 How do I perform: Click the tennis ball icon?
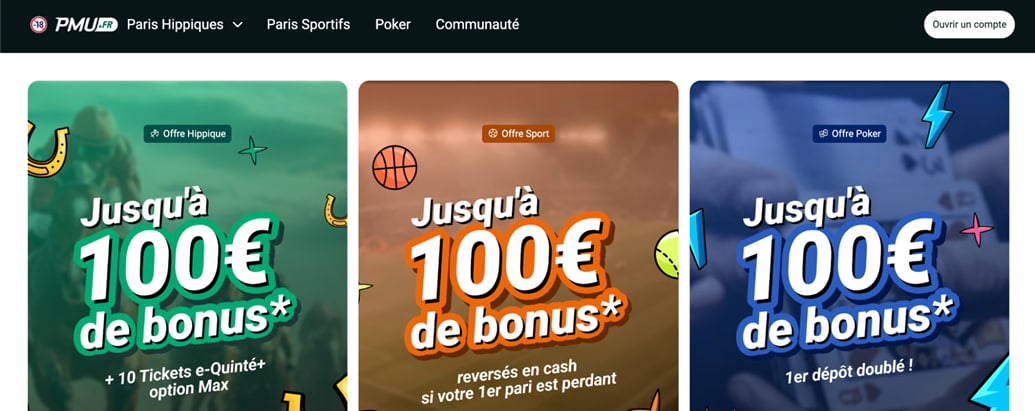click(x=667, y=254)
